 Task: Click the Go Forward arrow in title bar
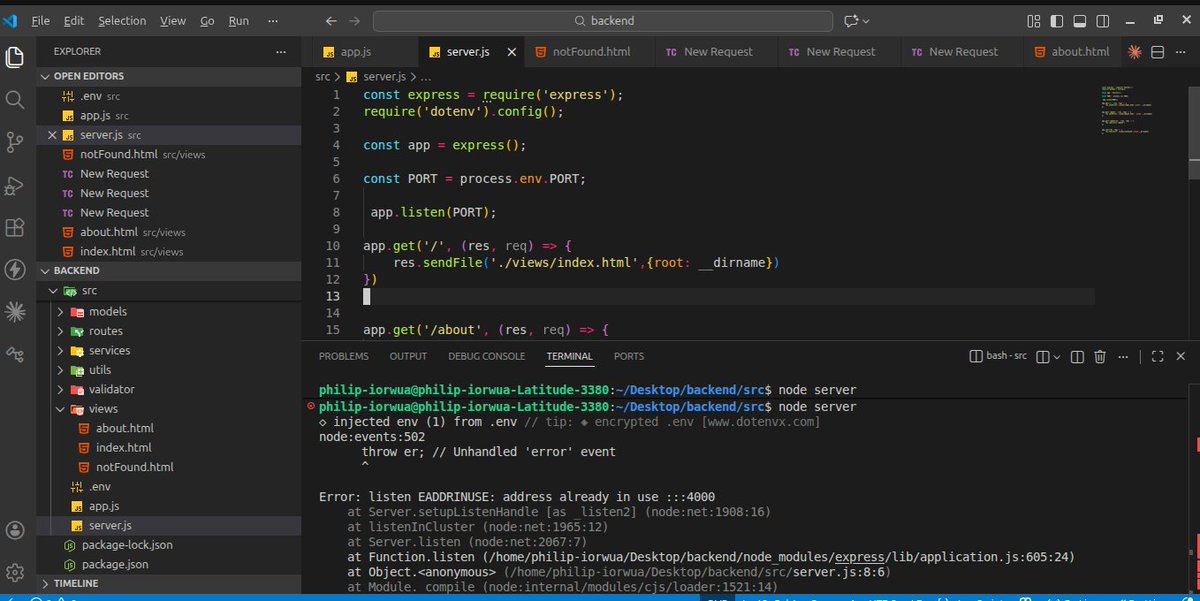356,21
